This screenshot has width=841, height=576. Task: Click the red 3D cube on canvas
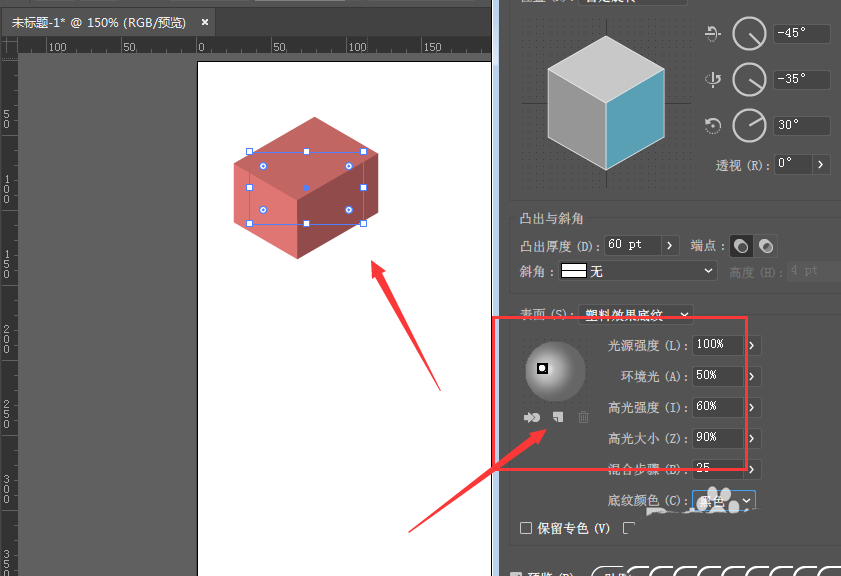306,188
